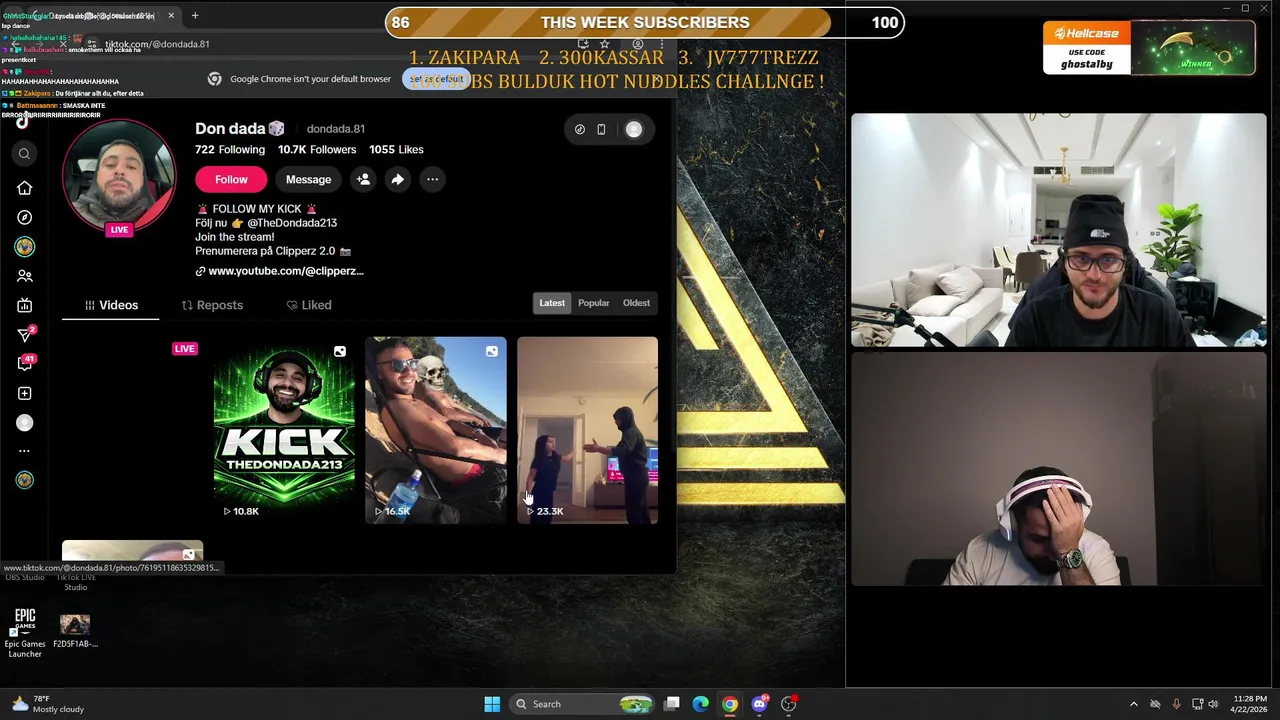Image resolution: width=1280 pixels, height=720 pixels.
Task: Click the TikTok address bar URL
Action: coord(157,44)
